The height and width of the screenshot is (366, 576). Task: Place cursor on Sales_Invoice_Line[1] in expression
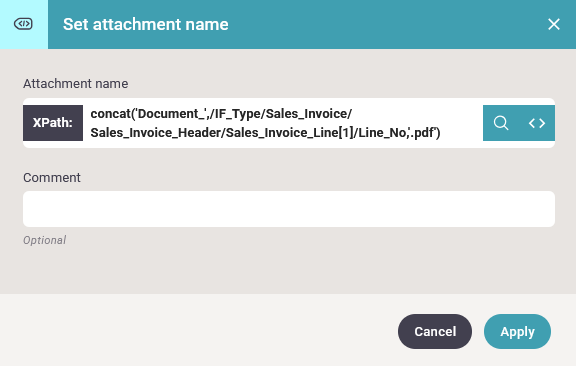tap(289, 133)
